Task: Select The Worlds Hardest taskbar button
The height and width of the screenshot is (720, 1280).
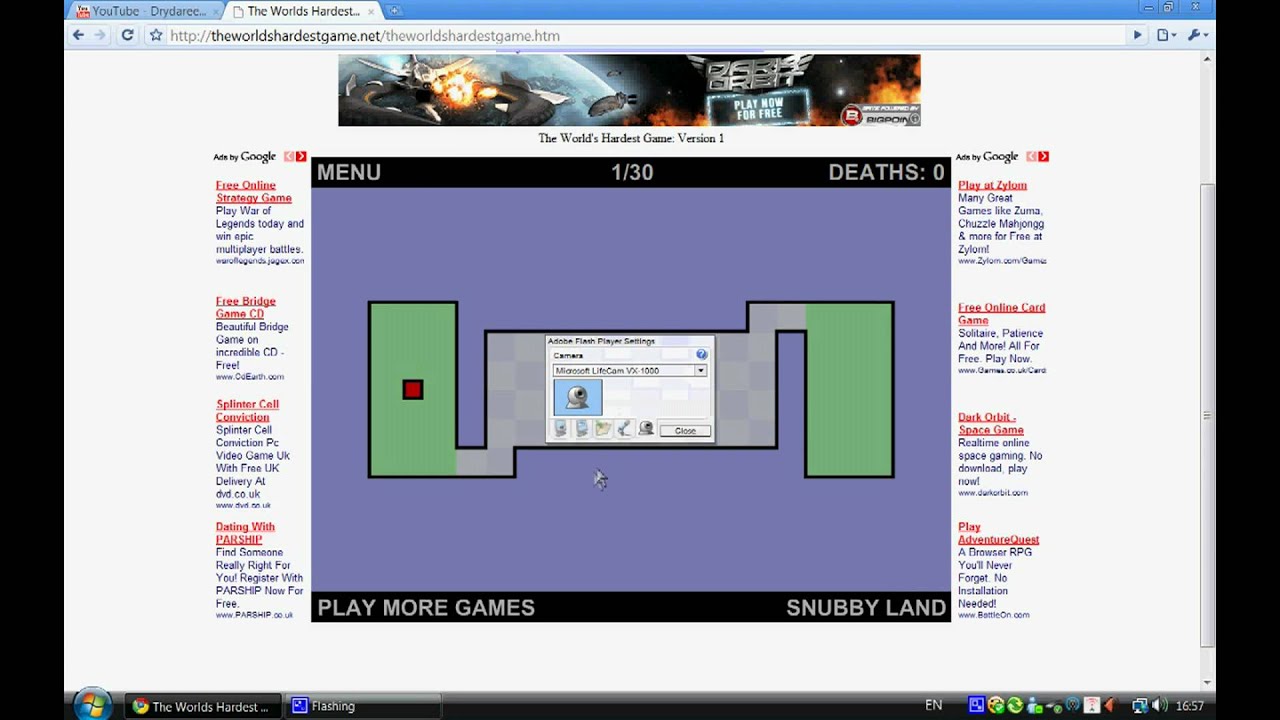Action: click(x=203, y=706)
